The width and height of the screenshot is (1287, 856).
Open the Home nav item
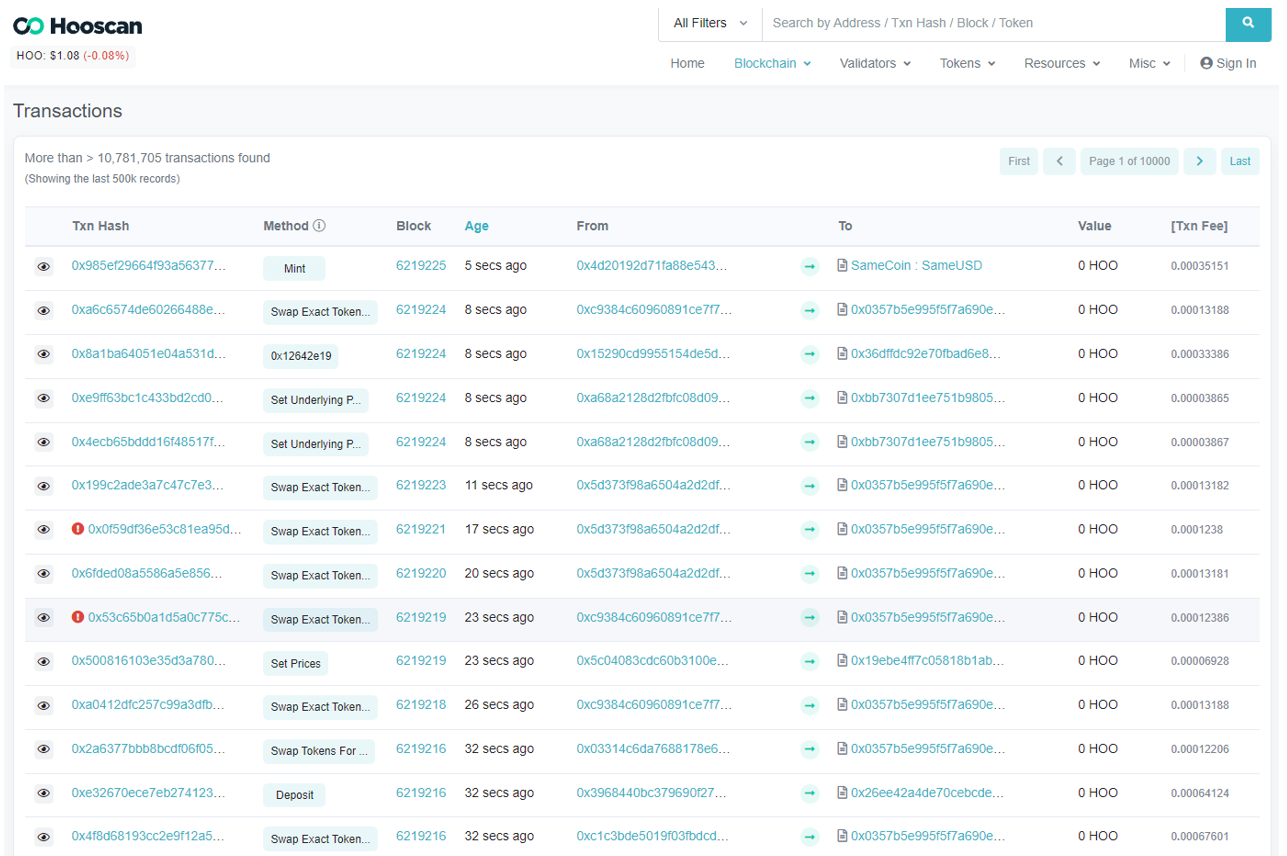pos(687,63)
